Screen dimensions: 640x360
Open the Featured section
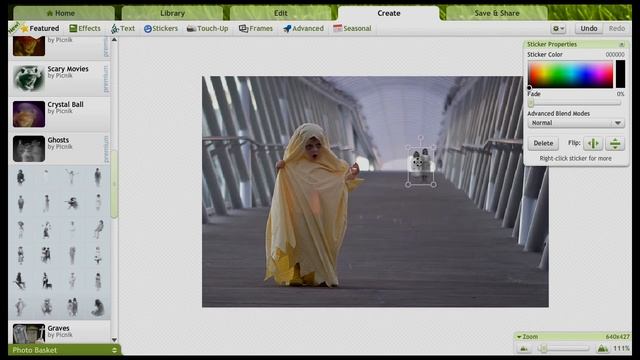[x=40, y=28]
